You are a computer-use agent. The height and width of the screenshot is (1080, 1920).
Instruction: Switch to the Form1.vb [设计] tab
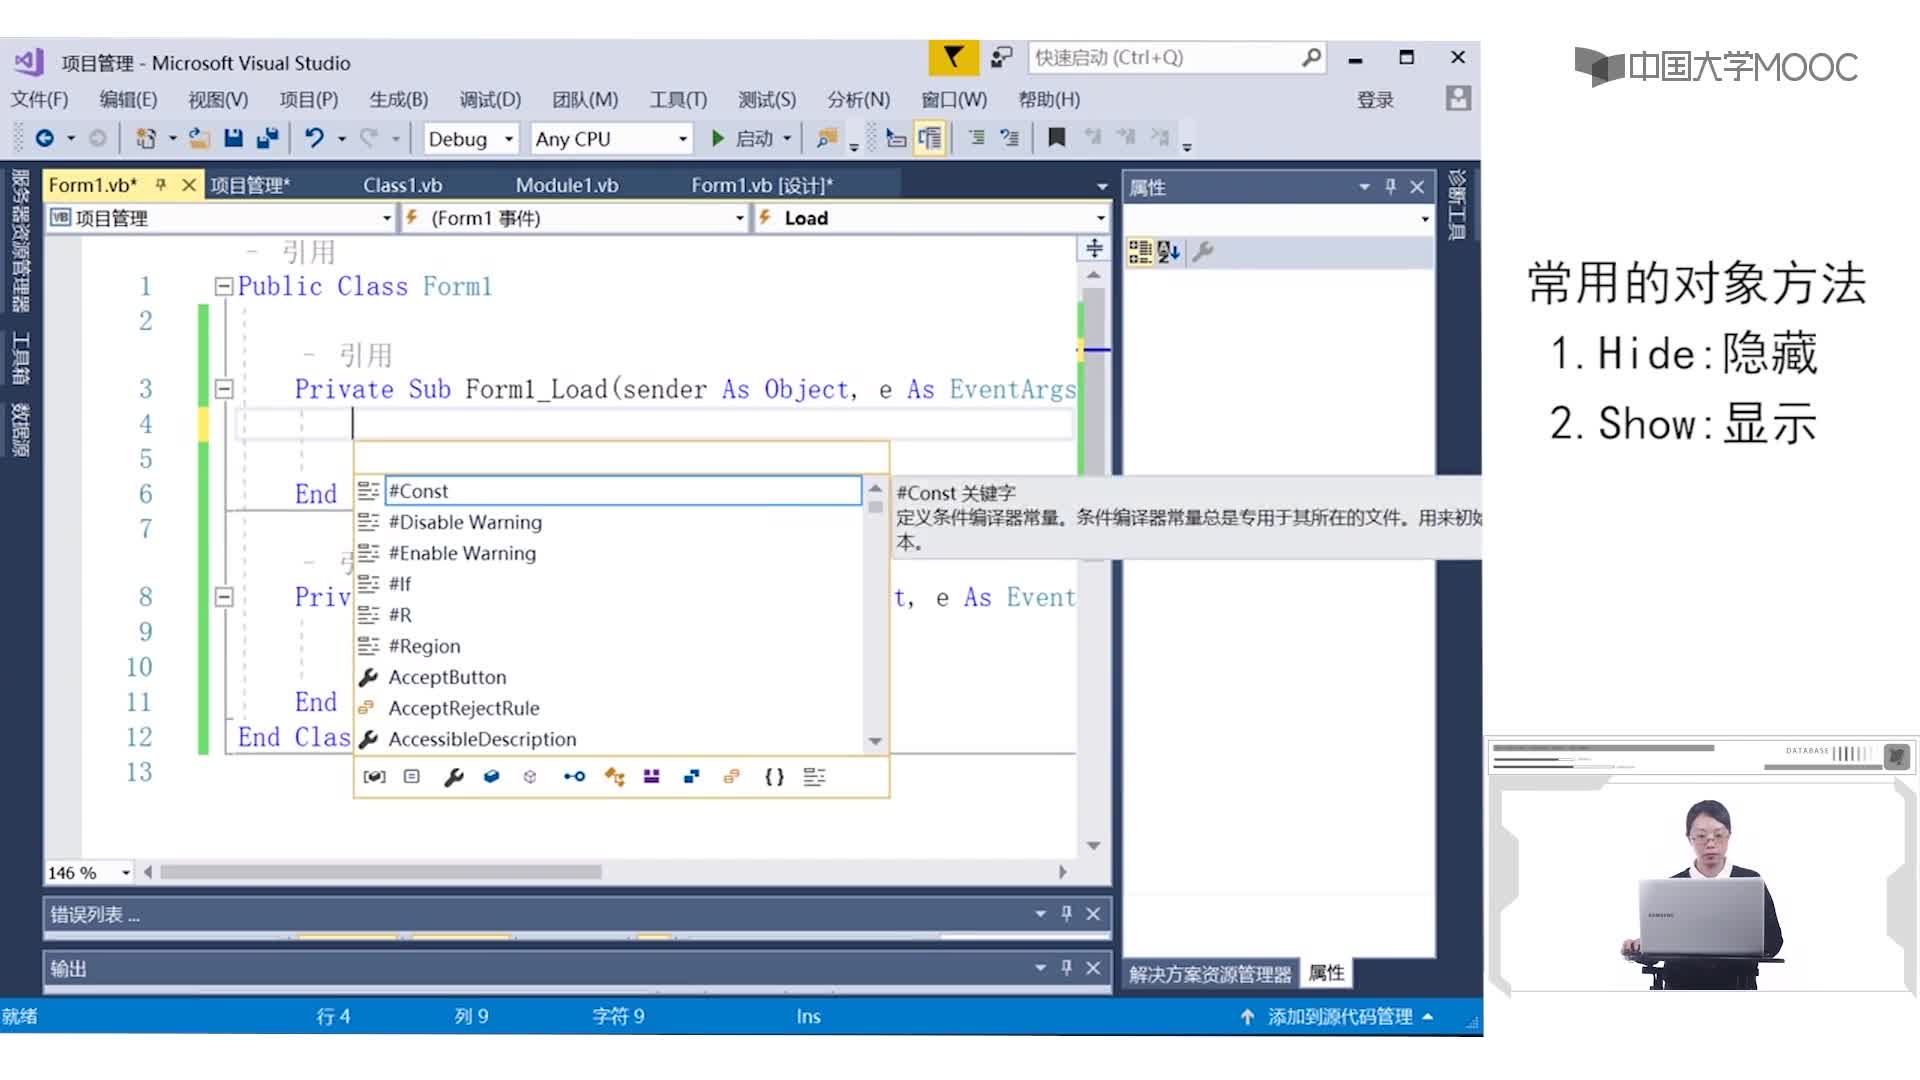(x=762, y=185)
